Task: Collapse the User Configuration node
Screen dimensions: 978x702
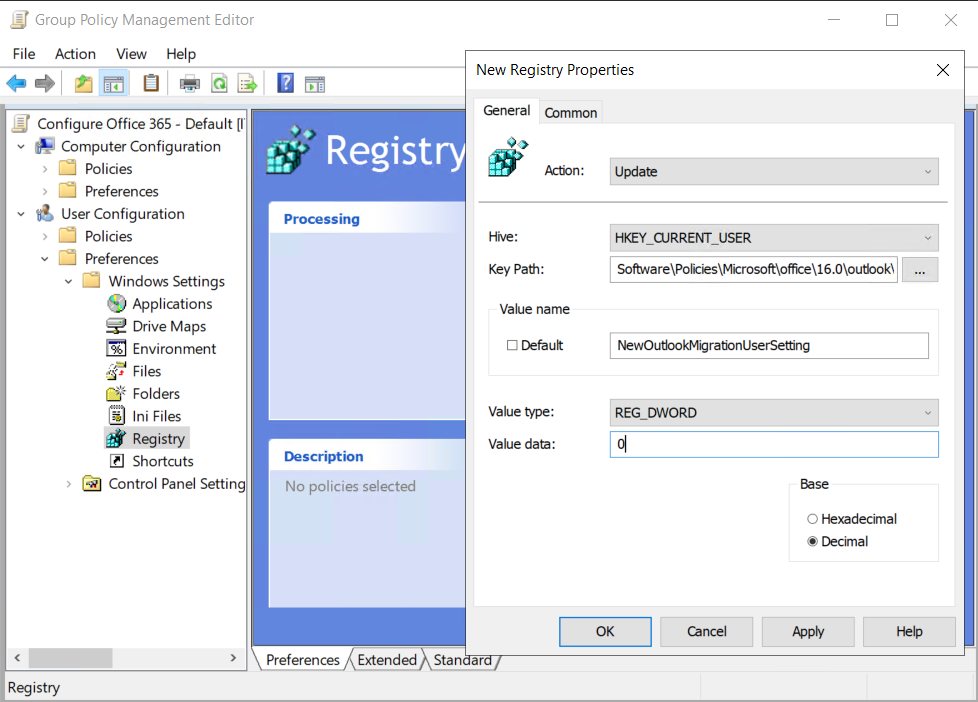Action: 21,214
